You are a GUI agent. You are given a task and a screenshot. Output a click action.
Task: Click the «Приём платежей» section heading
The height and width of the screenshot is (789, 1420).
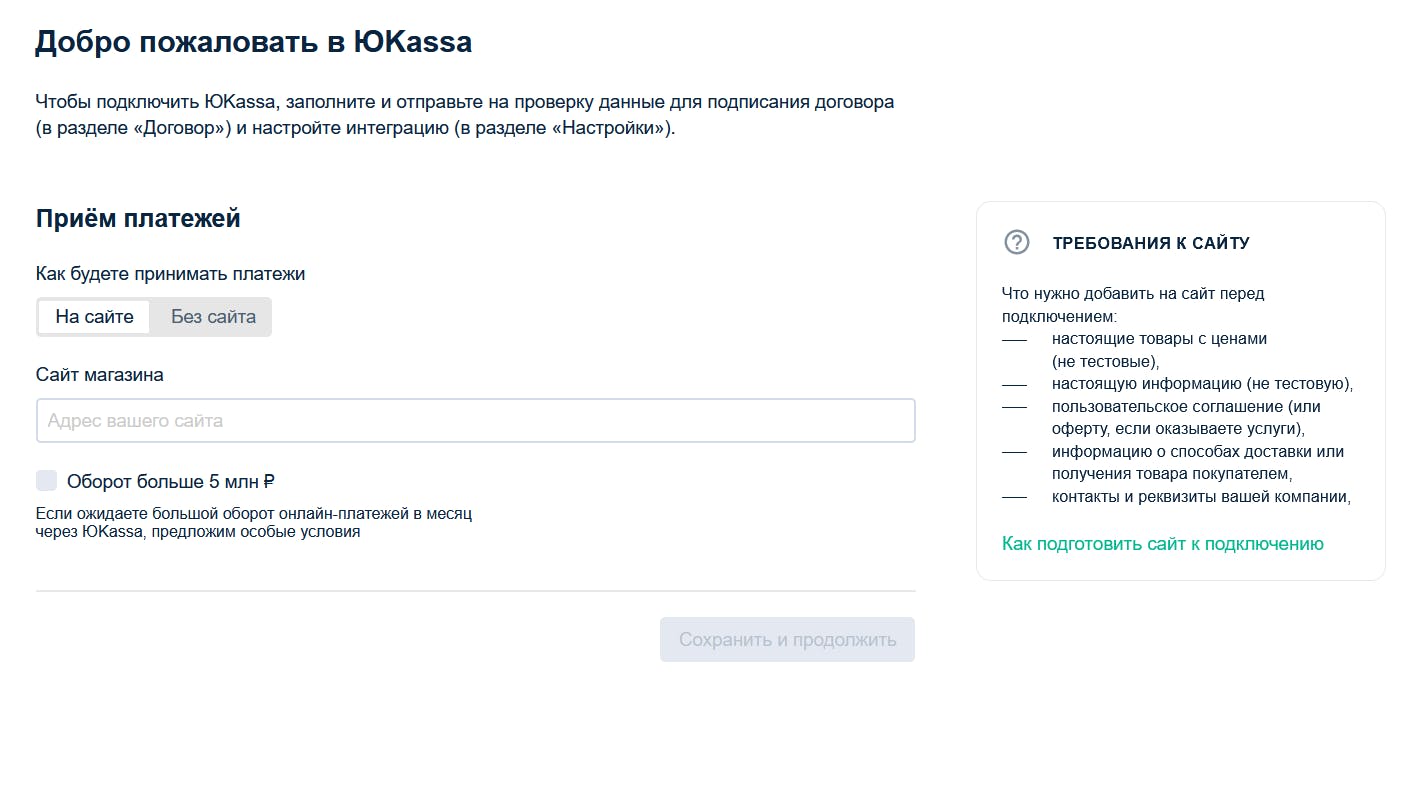click(x=138, y=218)
